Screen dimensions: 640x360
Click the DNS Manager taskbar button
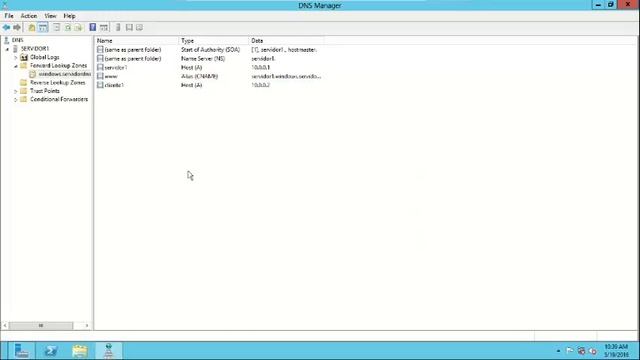pos(109,351)
